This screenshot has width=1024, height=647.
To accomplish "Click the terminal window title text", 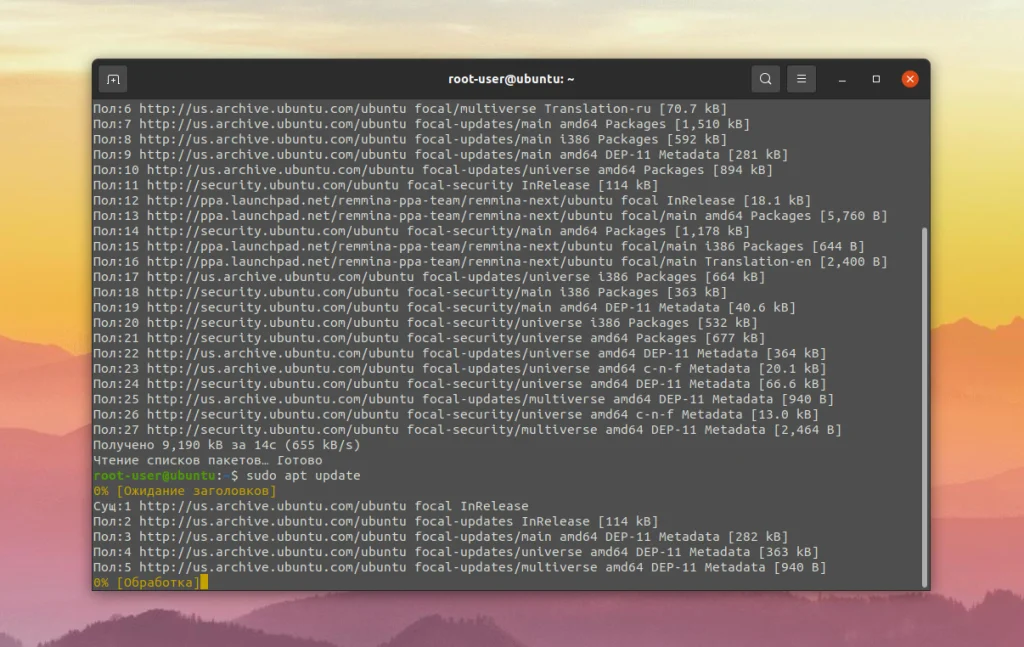I will [x=510, y=78].
